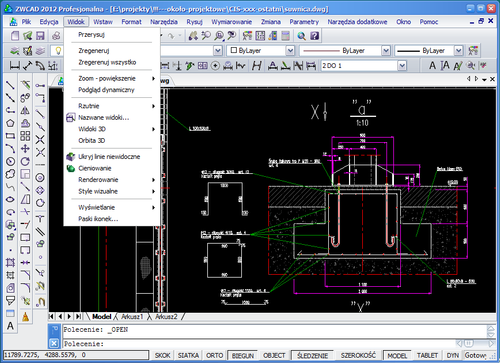Expand the Rzutnie submenu
The image size is (500, 363).
(112, 106)
